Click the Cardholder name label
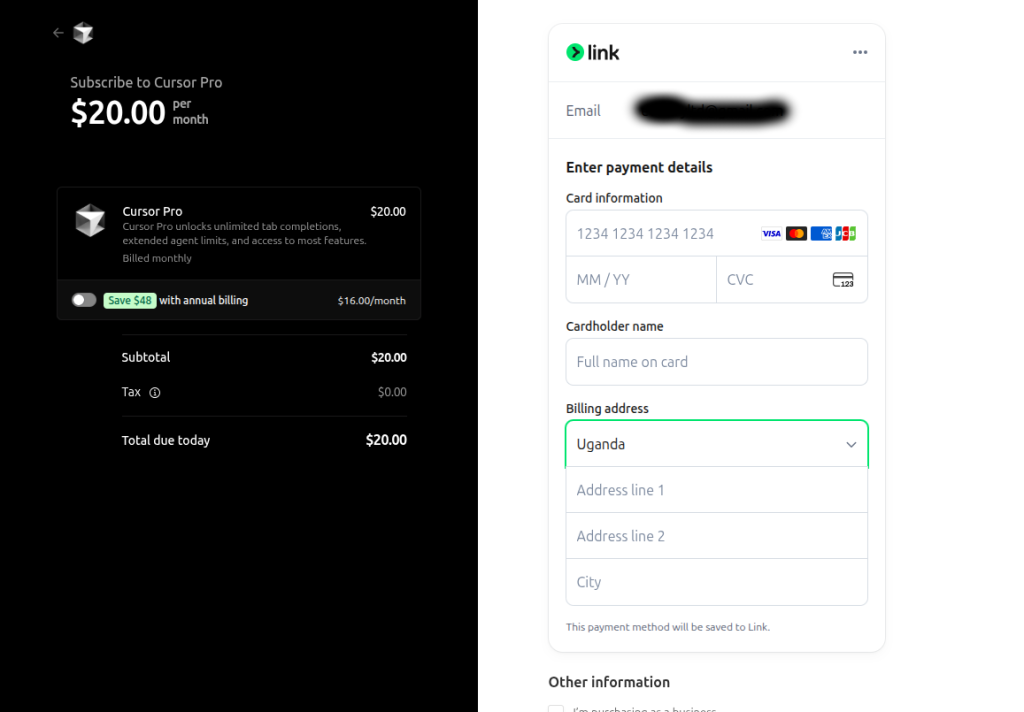1024x712 pixels. click(615, 326)
